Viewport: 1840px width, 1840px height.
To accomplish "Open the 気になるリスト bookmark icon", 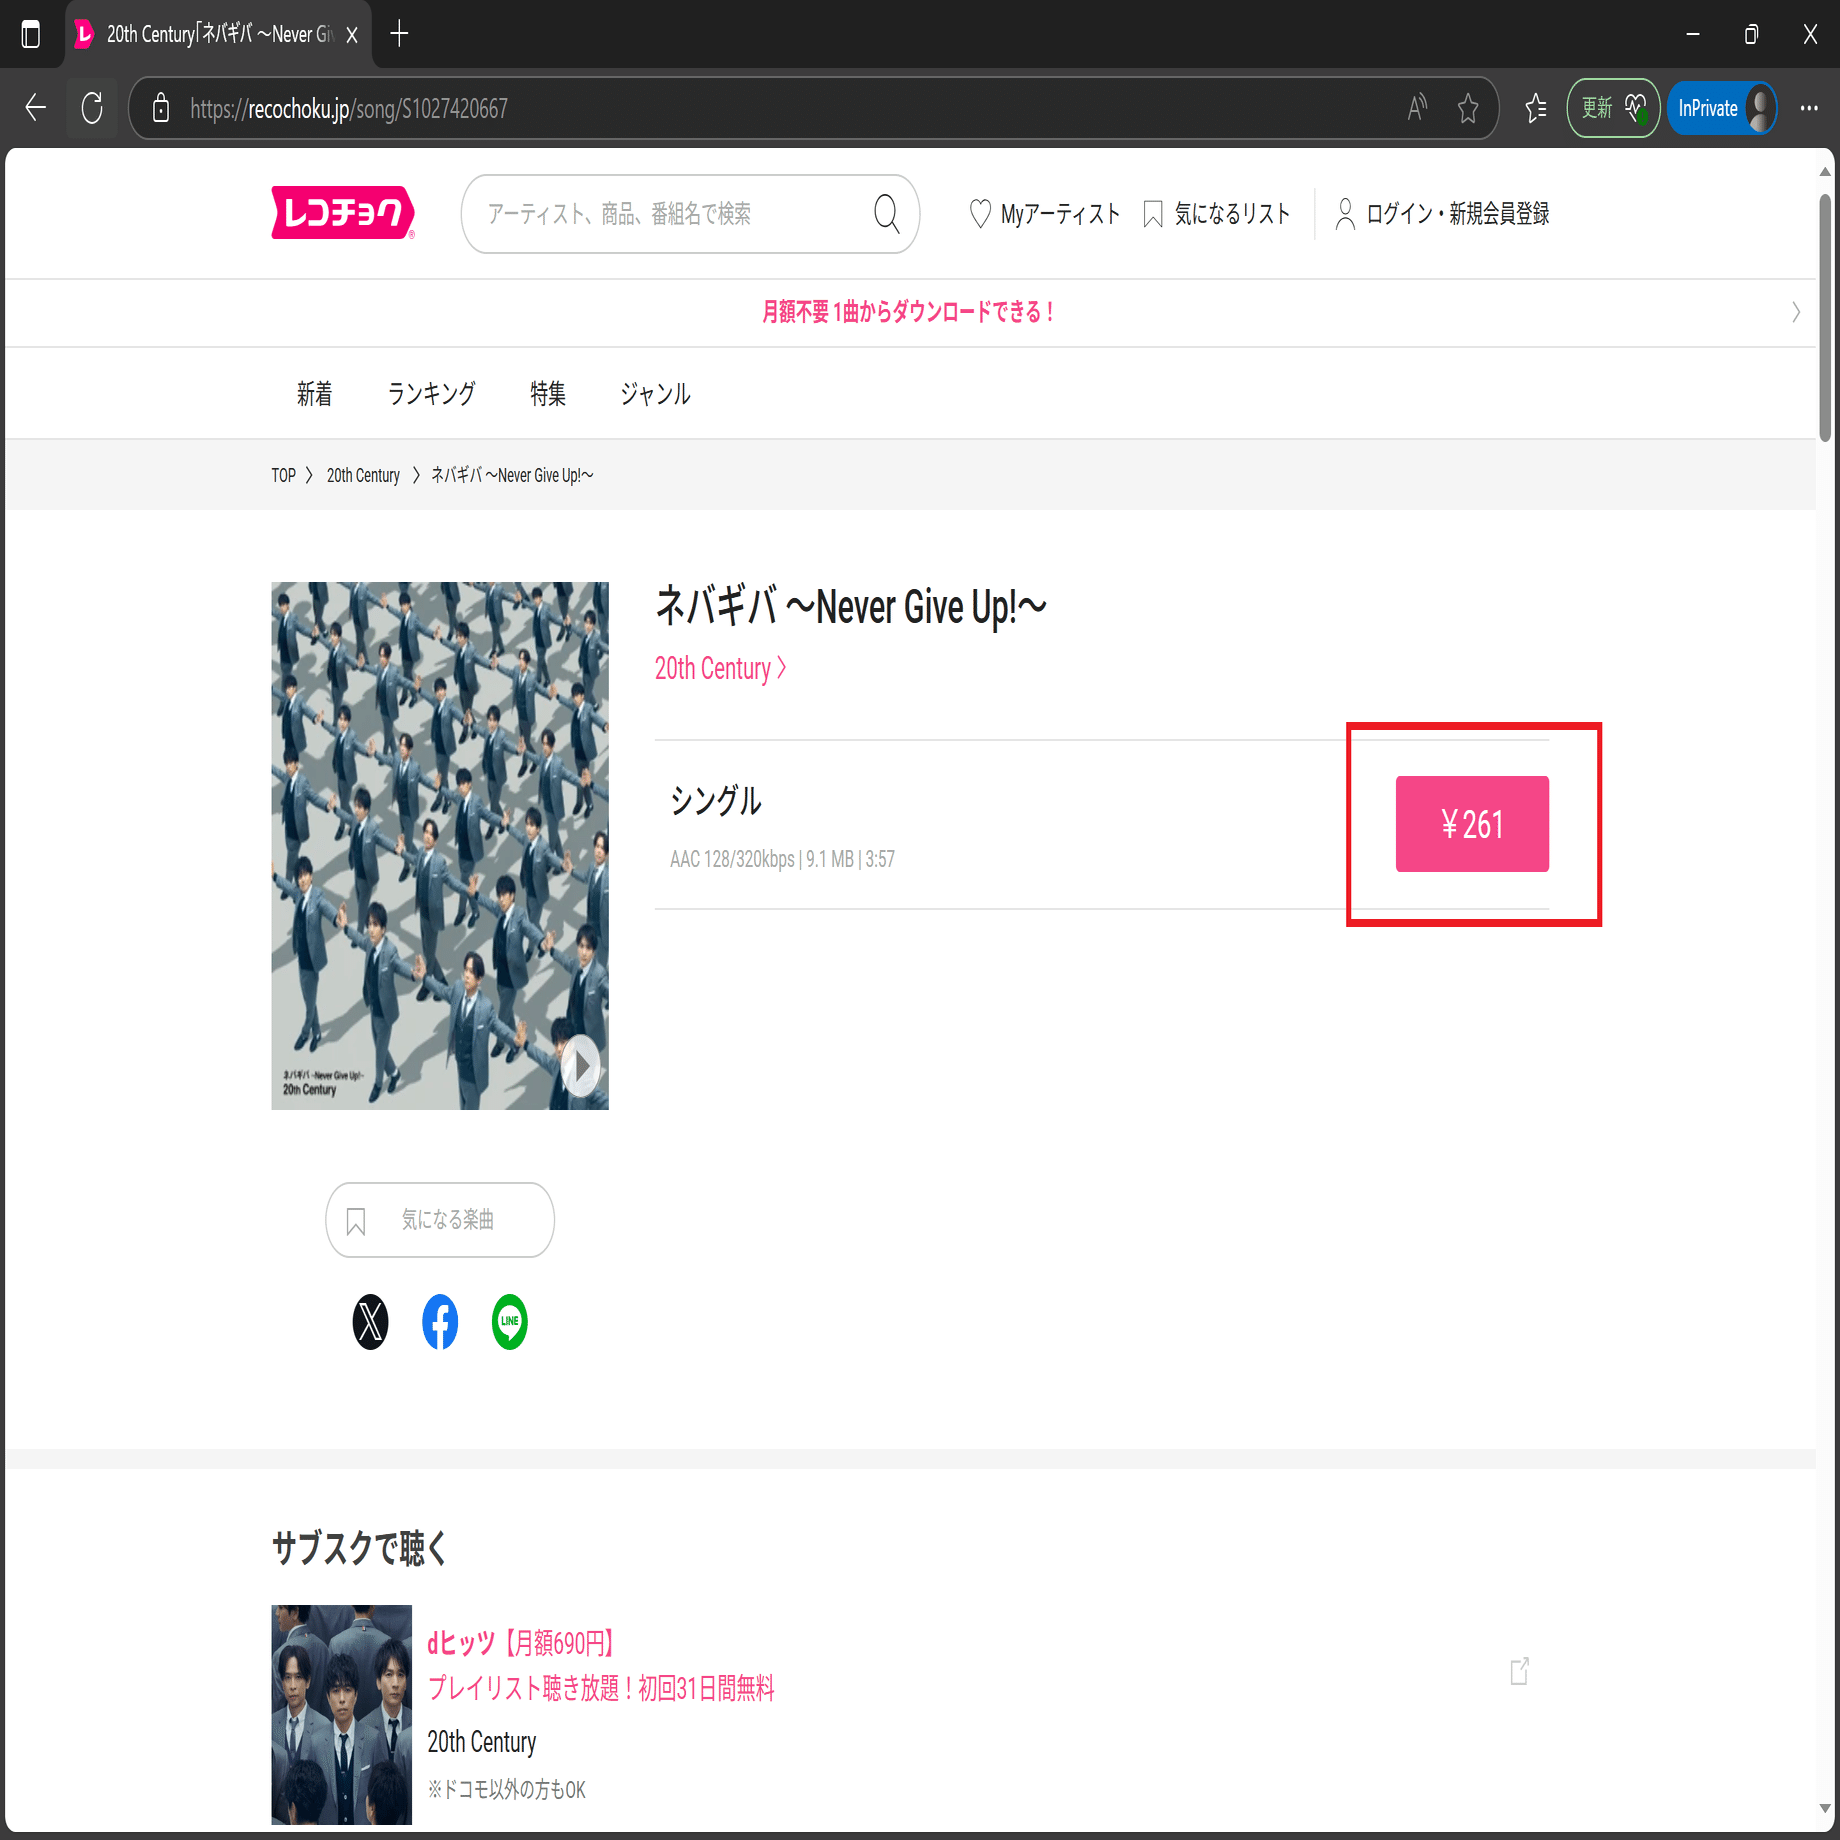I will [1153, 212].
